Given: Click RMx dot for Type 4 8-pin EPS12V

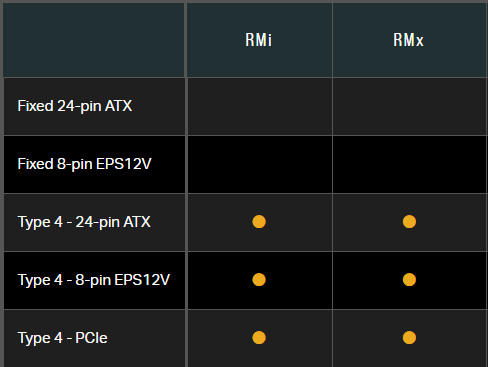Looking at the screenshot, I should pyautogui.click(x=409, y=280).
